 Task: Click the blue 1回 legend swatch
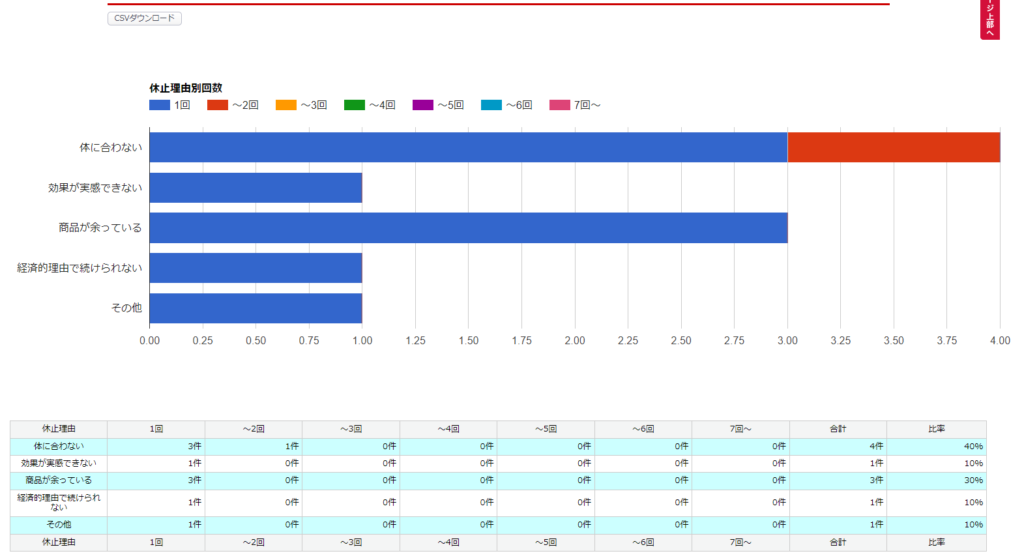[x=160, y=105]
